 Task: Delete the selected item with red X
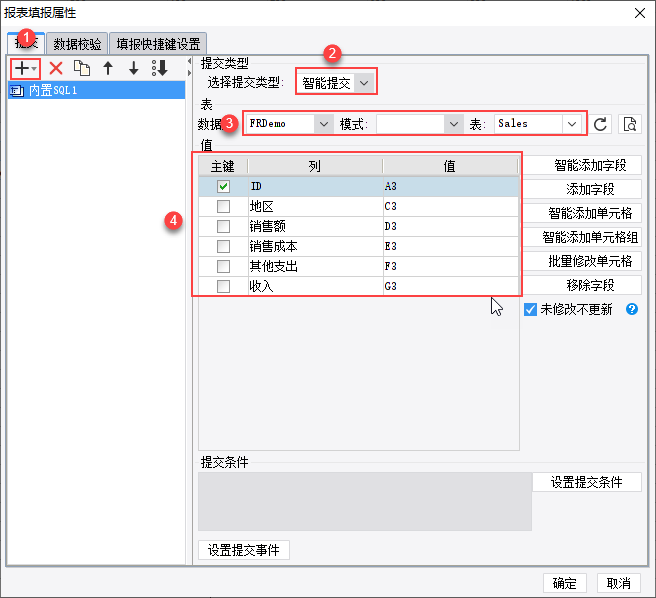tap(56, 68)
